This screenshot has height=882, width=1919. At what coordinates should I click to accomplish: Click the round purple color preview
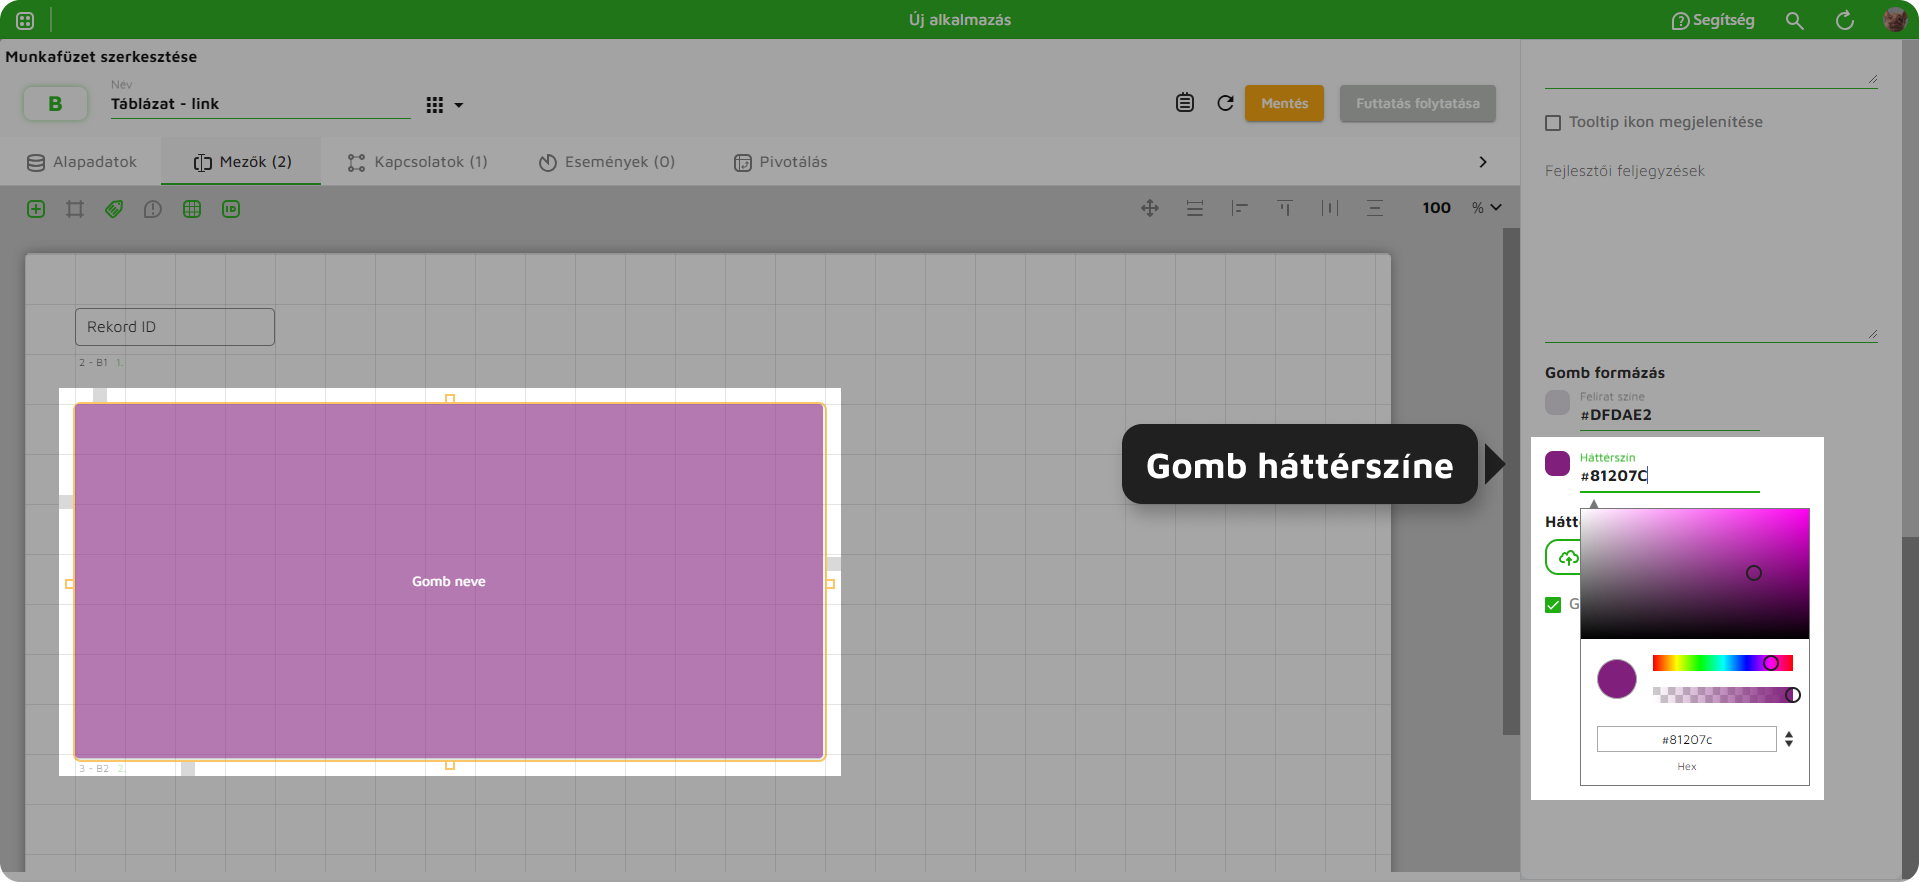pyautogui.click(x=1617, y=679)
